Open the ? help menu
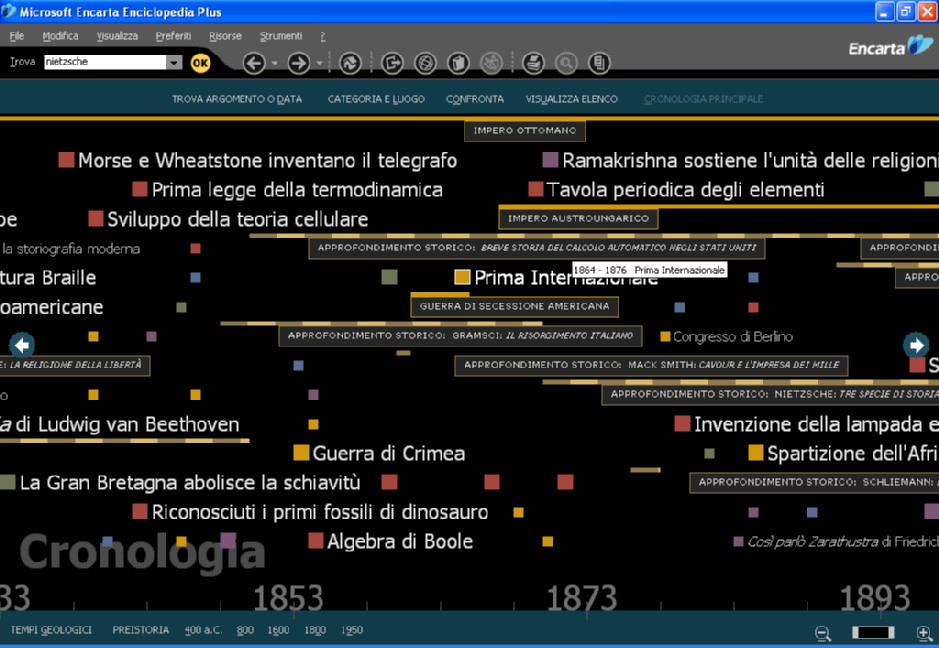This screenshot has height=648, width=939. coord(323,36)
